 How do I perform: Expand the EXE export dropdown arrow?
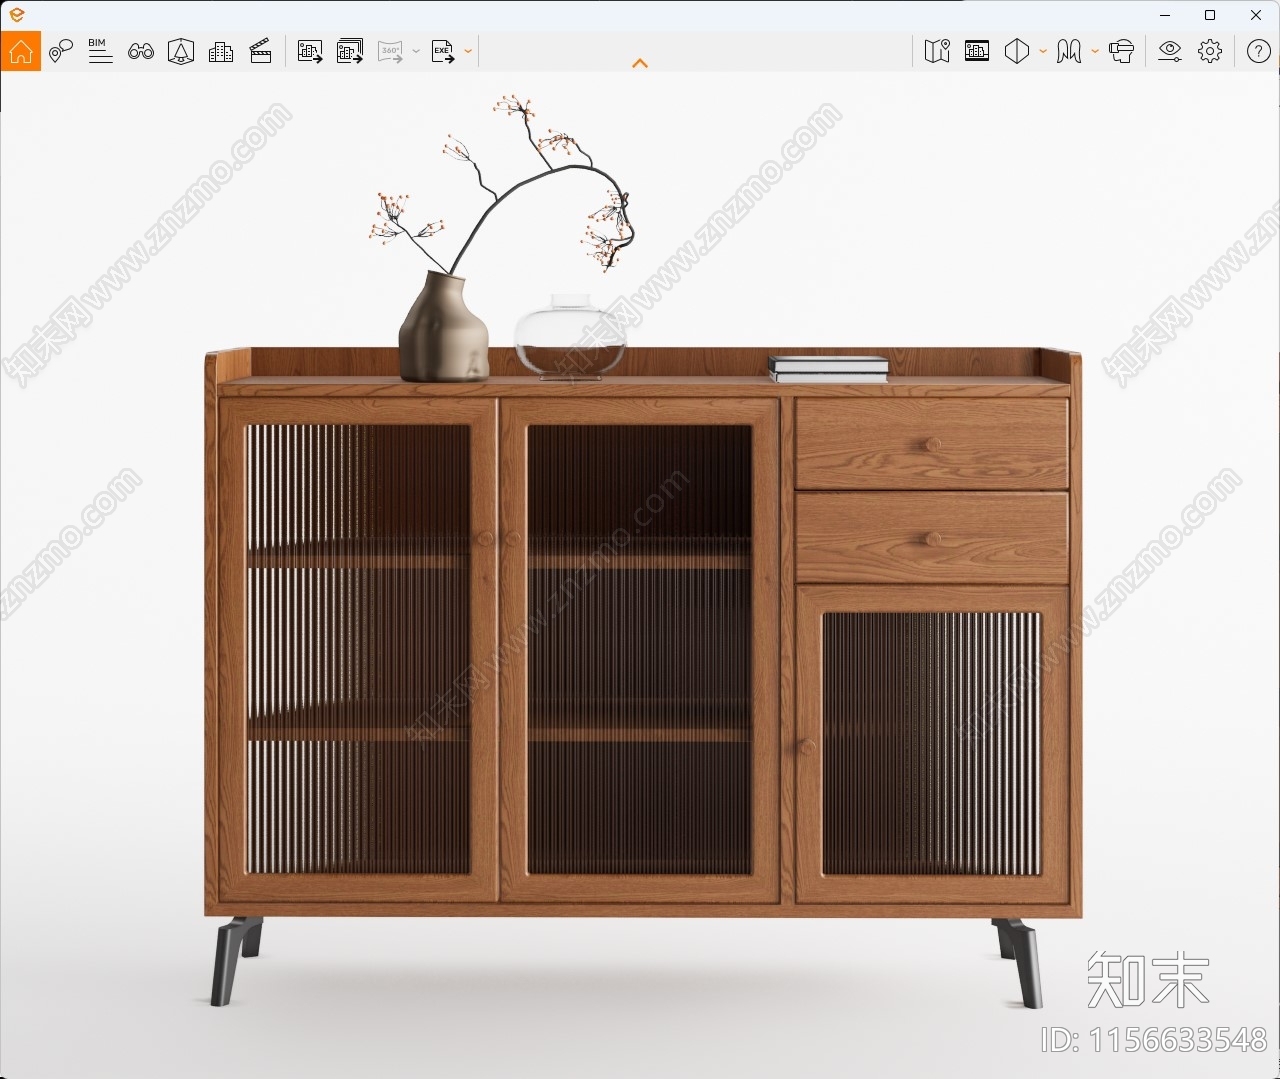coord(468,51)
